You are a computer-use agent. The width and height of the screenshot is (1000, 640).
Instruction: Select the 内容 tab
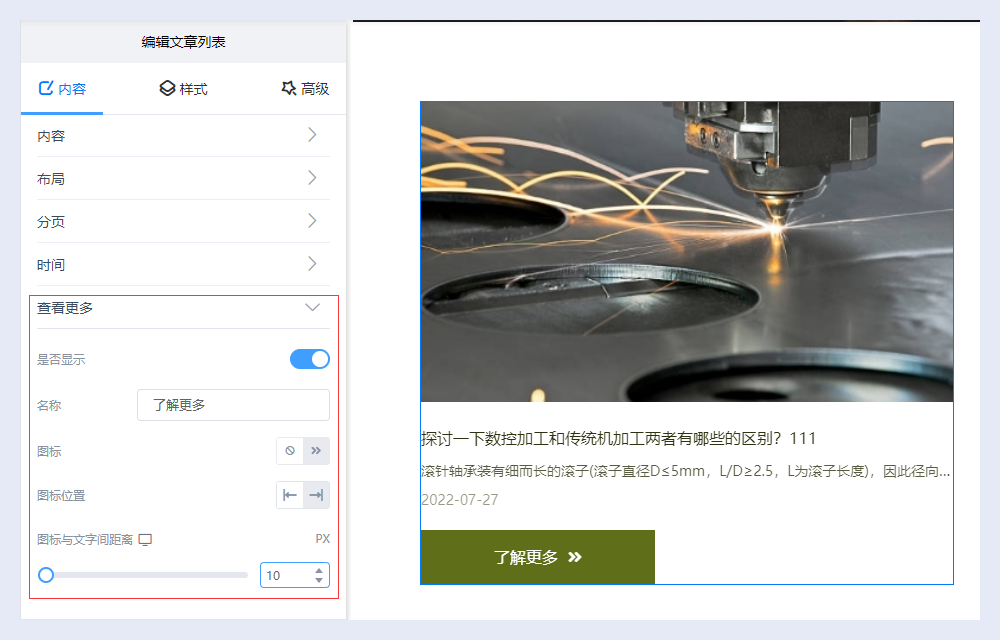click(62, 89)
